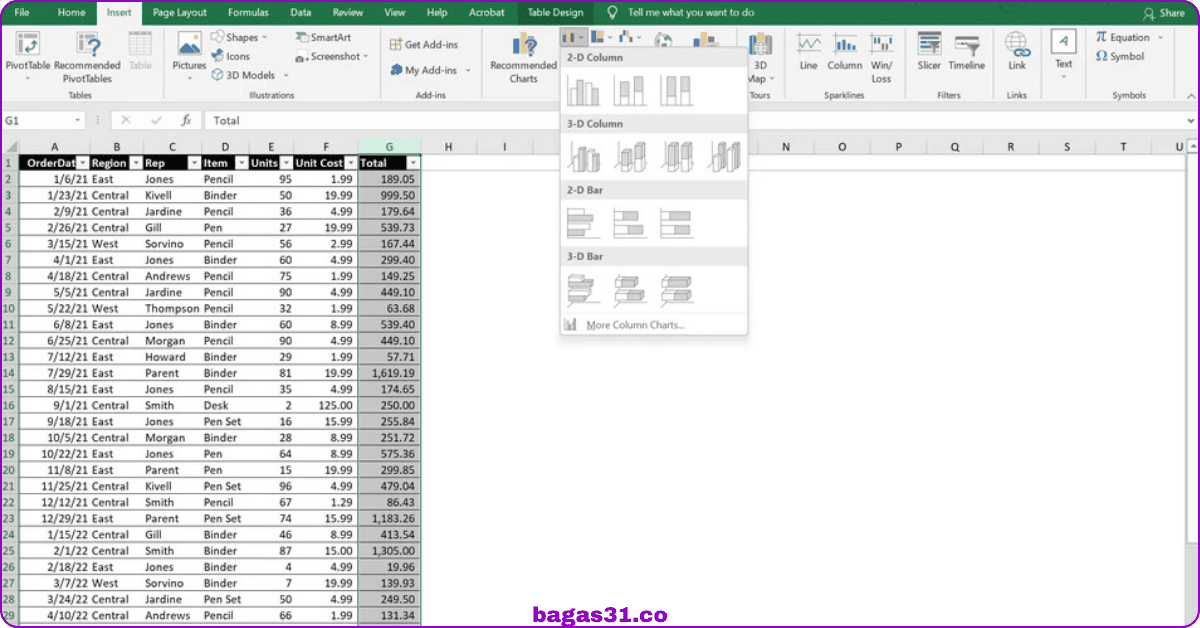This screenshot has width=1200, height=628.
Task: Choose the 2-D Clustered Column chart
Action: [x=583, y=91]
